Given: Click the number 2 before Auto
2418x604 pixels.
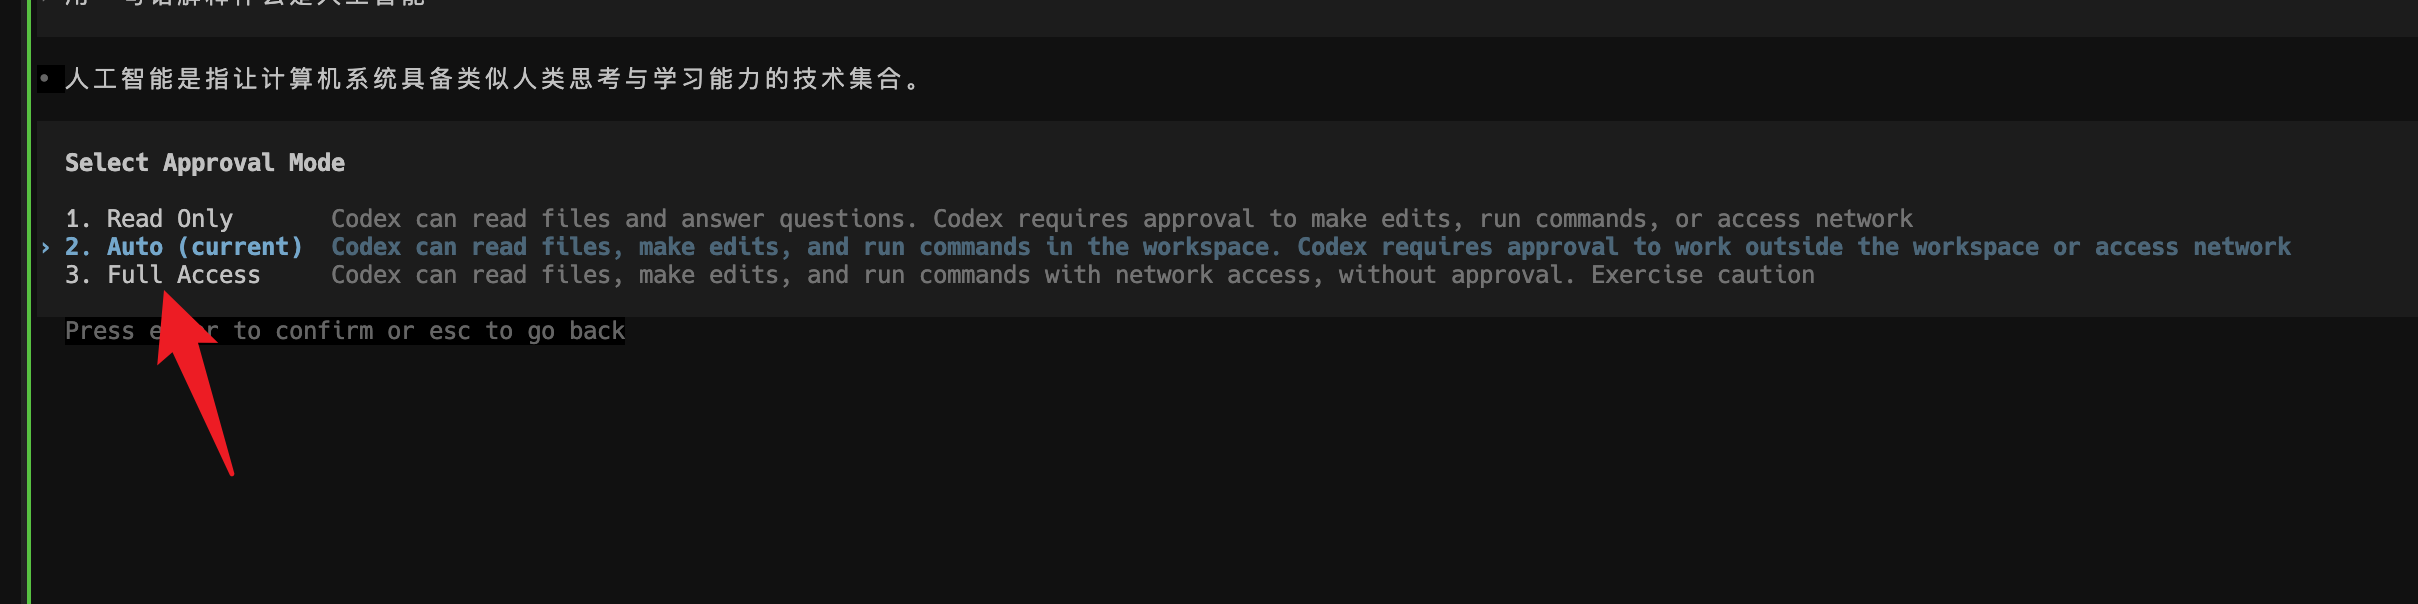Looking at the screenshot, I should (x=74, y=247).
